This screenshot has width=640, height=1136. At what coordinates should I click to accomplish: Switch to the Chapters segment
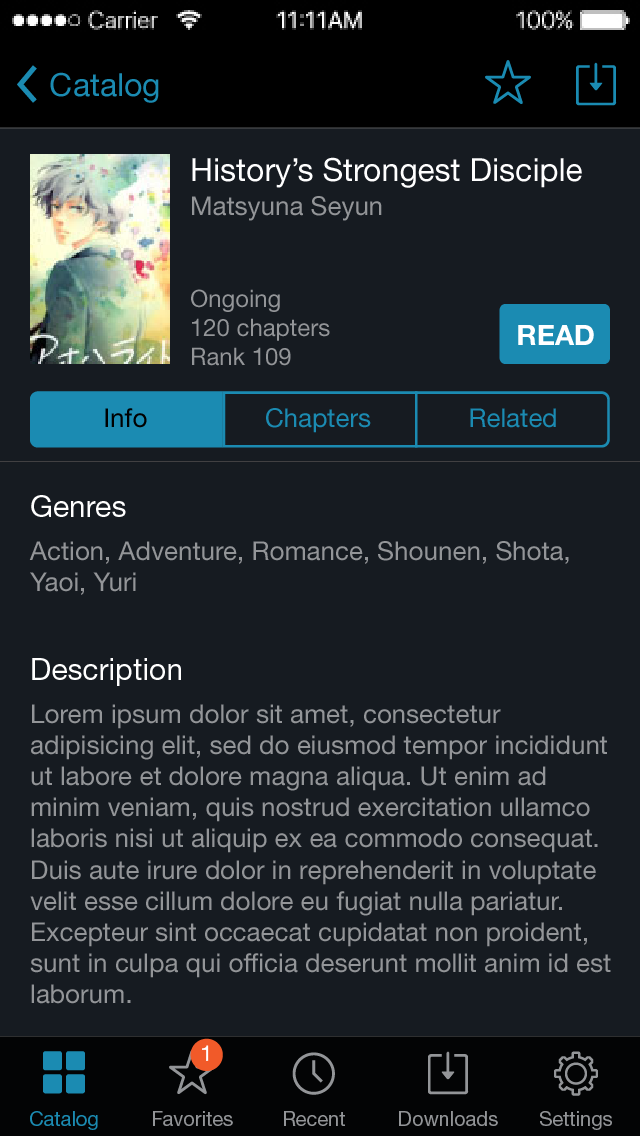[x=320, y=419]
